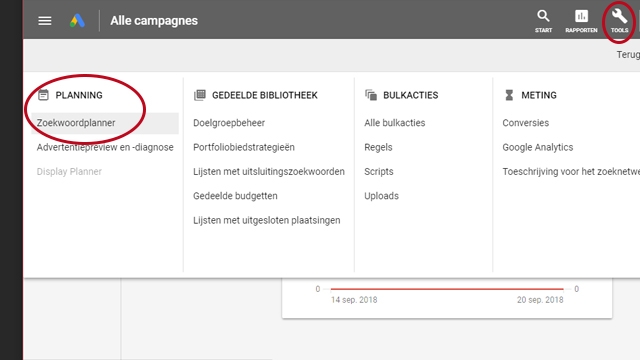Click the Google Ads logo
The height and width of the screenshot is (360, 640).
tap(77, 21)
